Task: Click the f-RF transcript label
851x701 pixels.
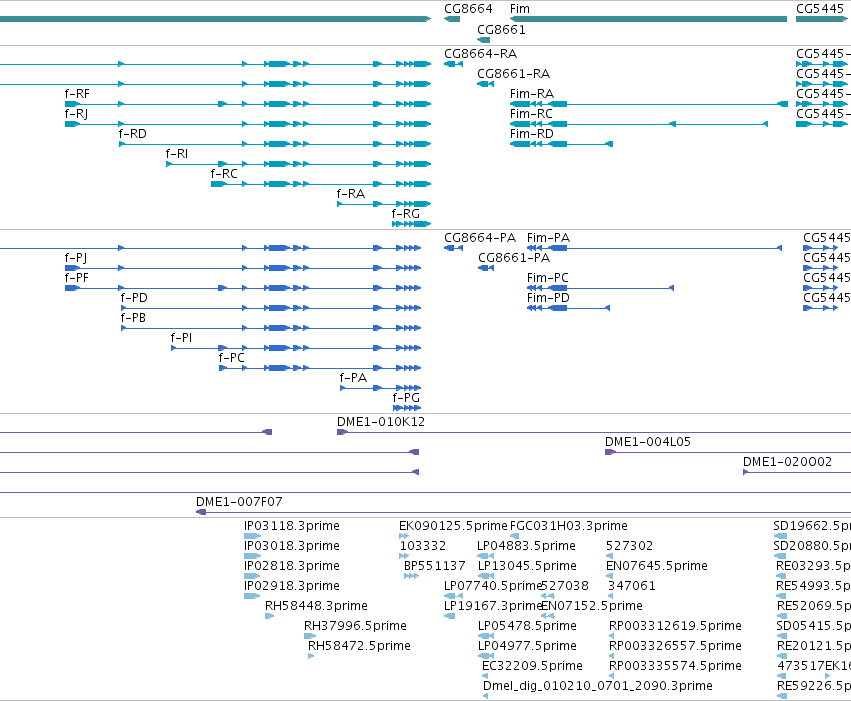Action: [77, 94]
